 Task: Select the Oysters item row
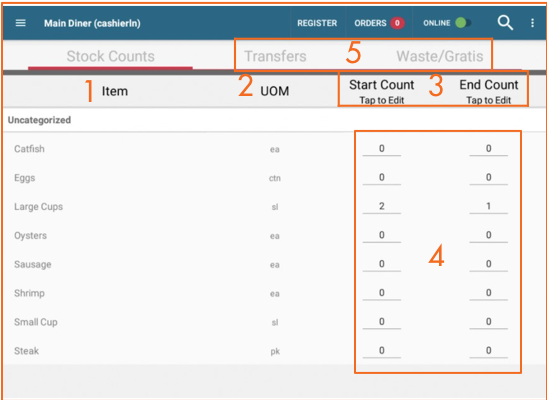tap(274, 236)
